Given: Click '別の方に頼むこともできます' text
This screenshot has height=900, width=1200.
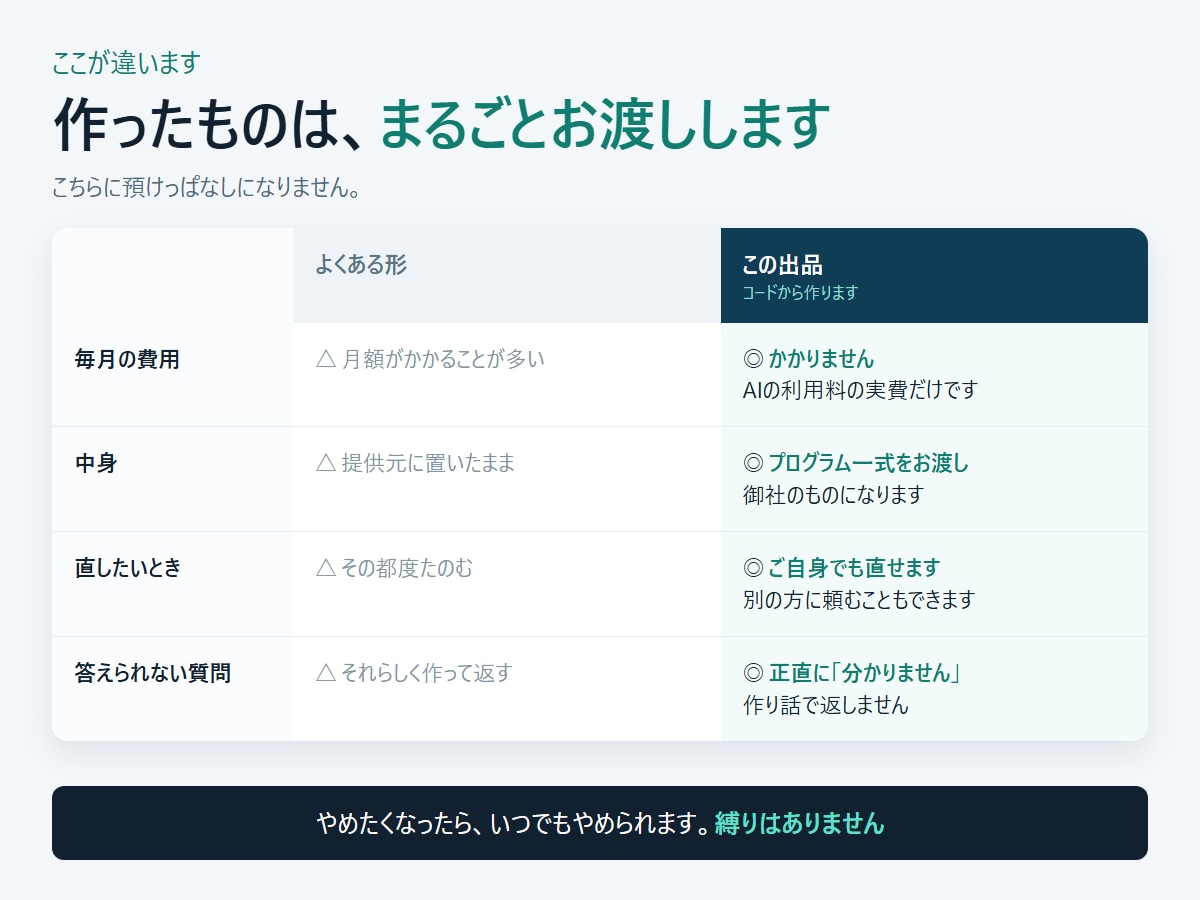Looking at the screenshot, I should (859, 600).
